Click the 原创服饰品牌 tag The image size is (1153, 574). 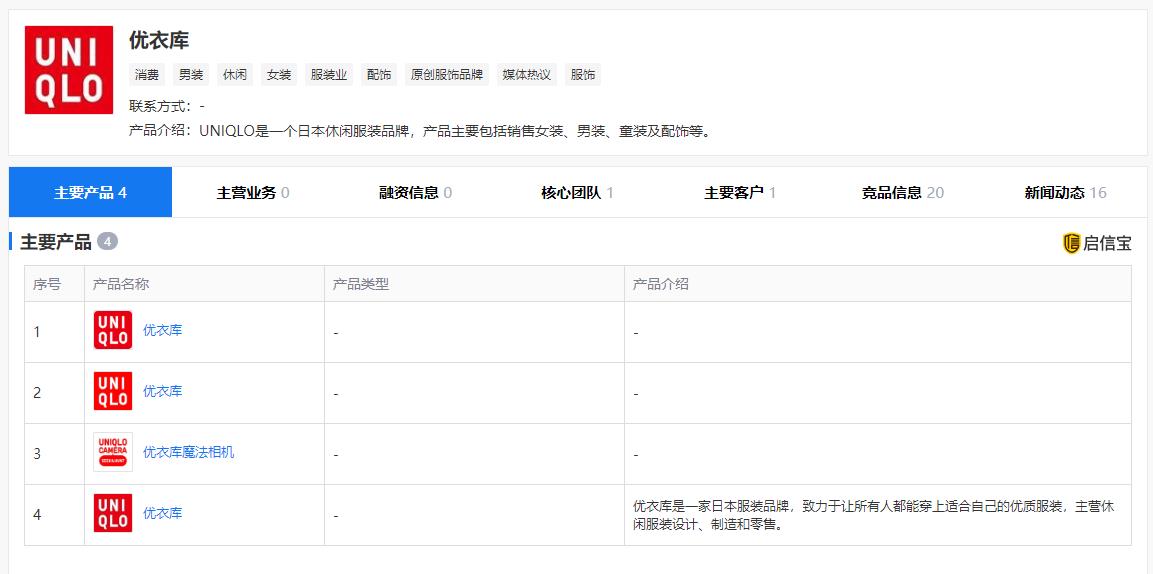[447, 75]
